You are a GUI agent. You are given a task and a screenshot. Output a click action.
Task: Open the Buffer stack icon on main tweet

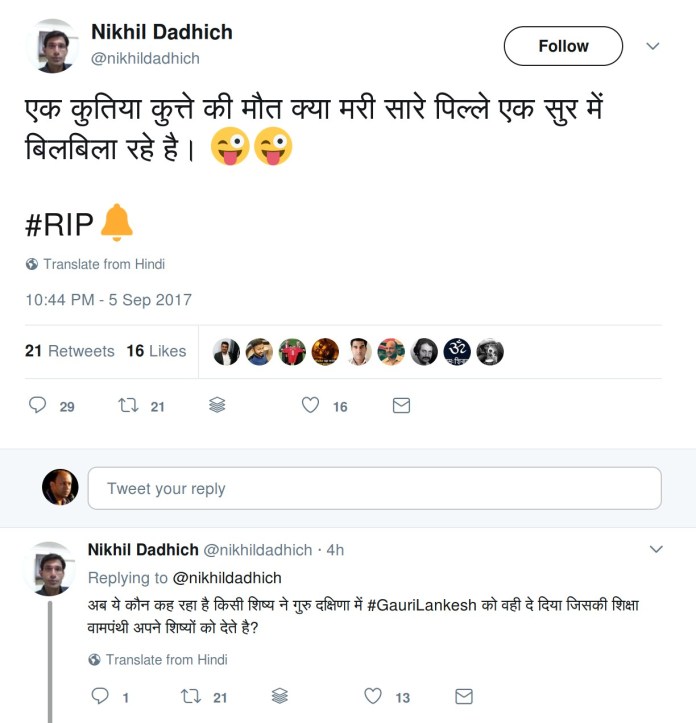click(x=217, y=405)
